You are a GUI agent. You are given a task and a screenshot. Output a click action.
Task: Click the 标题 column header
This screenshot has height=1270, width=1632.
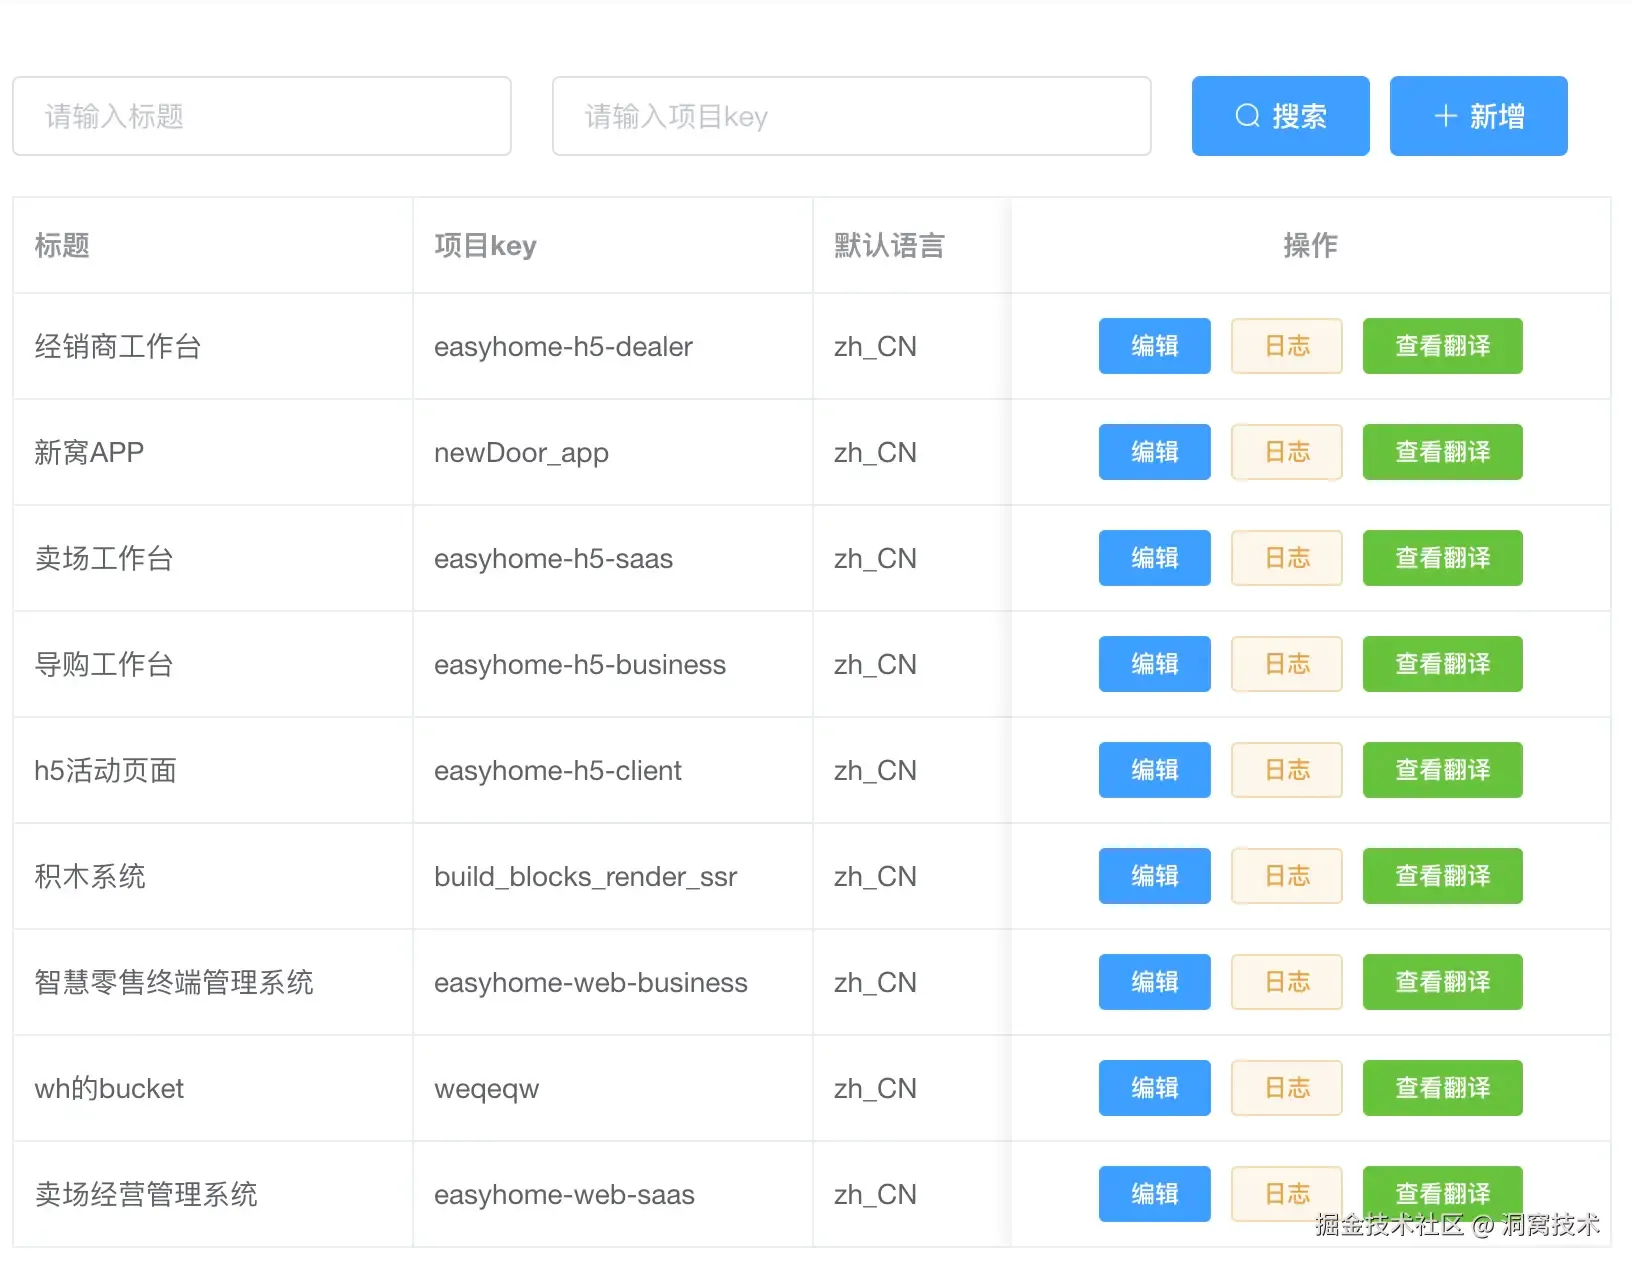pos(62,245)
